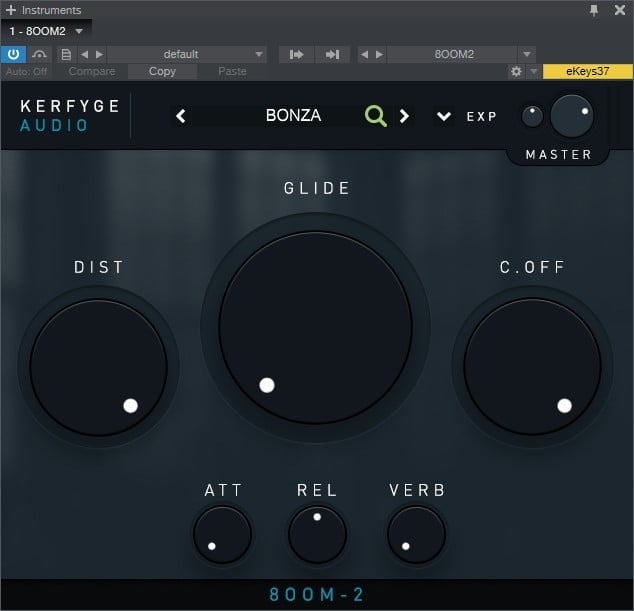Select the 1 - 8OOM2 instrument tab
Image resolution: width=634 pixels, height=611 pixels.
pyautogui.click(x=38, y=31)
